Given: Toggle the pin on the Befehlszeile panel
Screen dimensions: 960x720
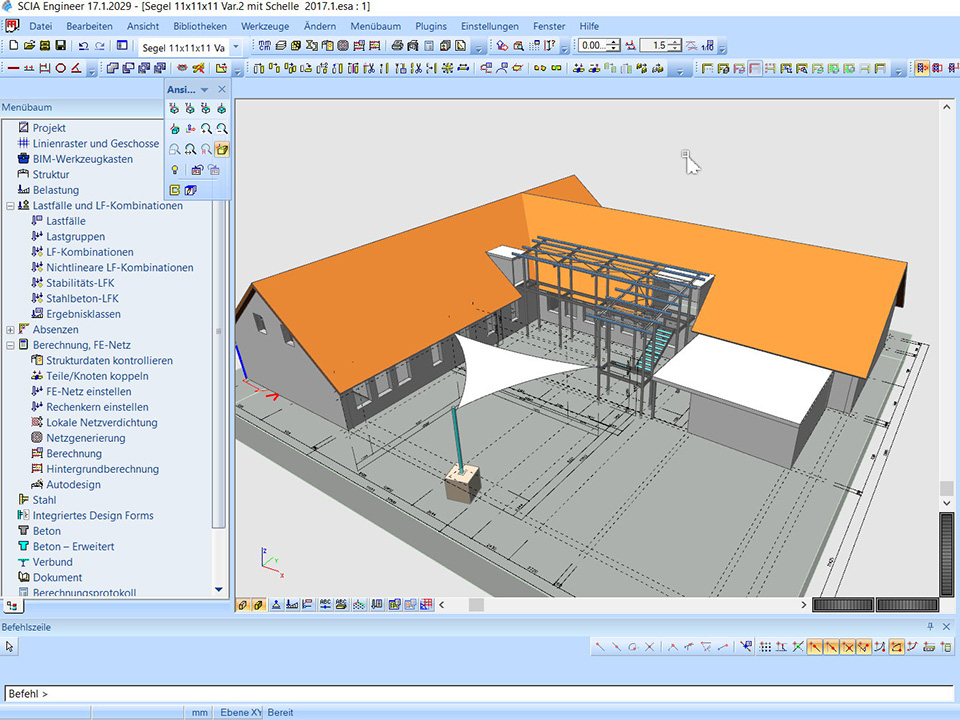Looking at the screenshot, I should (x=931, y=627).
